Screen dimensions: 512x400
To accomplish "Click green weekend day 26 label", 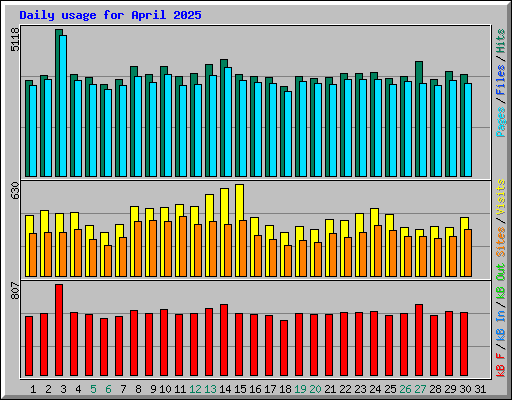I will (405, 389).
